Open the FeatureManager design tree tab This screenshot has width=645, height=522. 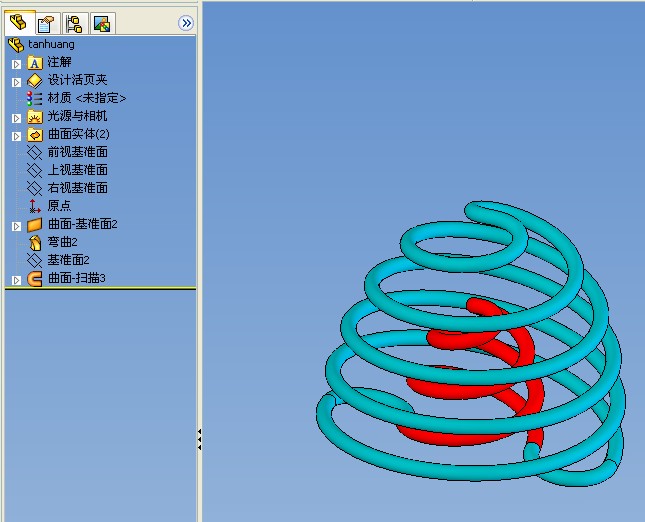[19, 23]
